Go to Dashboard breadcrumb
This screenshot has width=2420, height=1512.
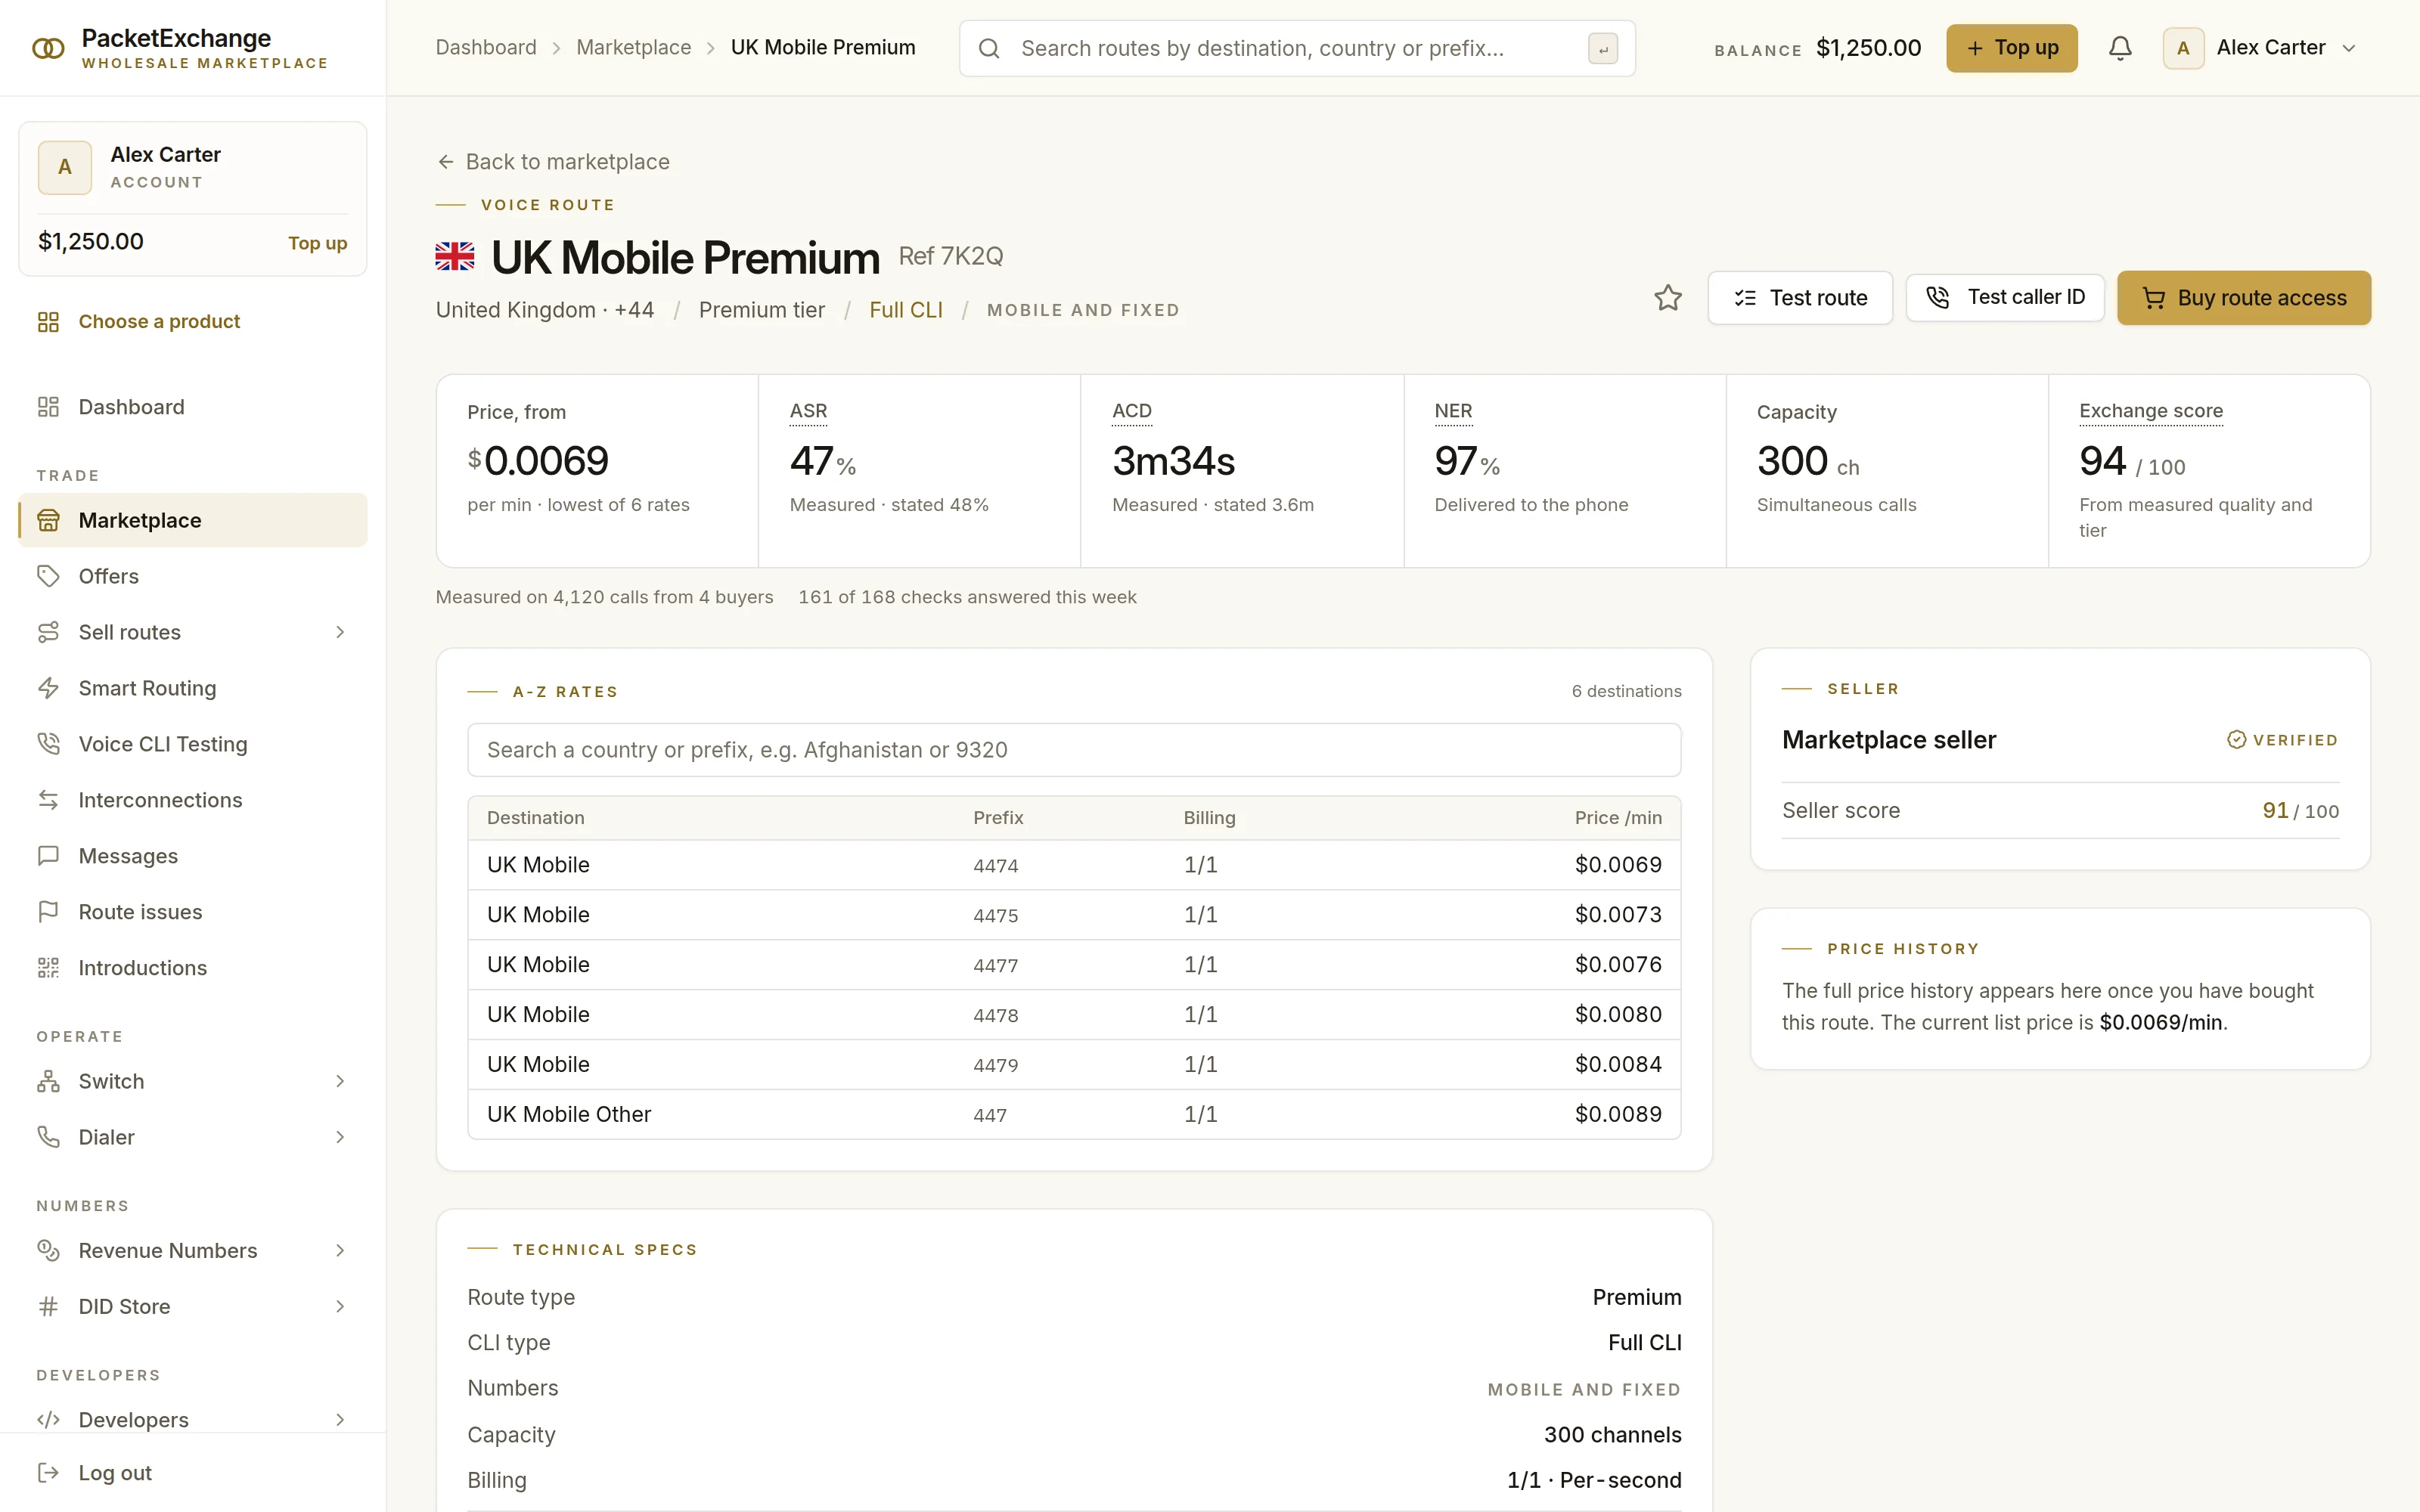tap(486, 48)
